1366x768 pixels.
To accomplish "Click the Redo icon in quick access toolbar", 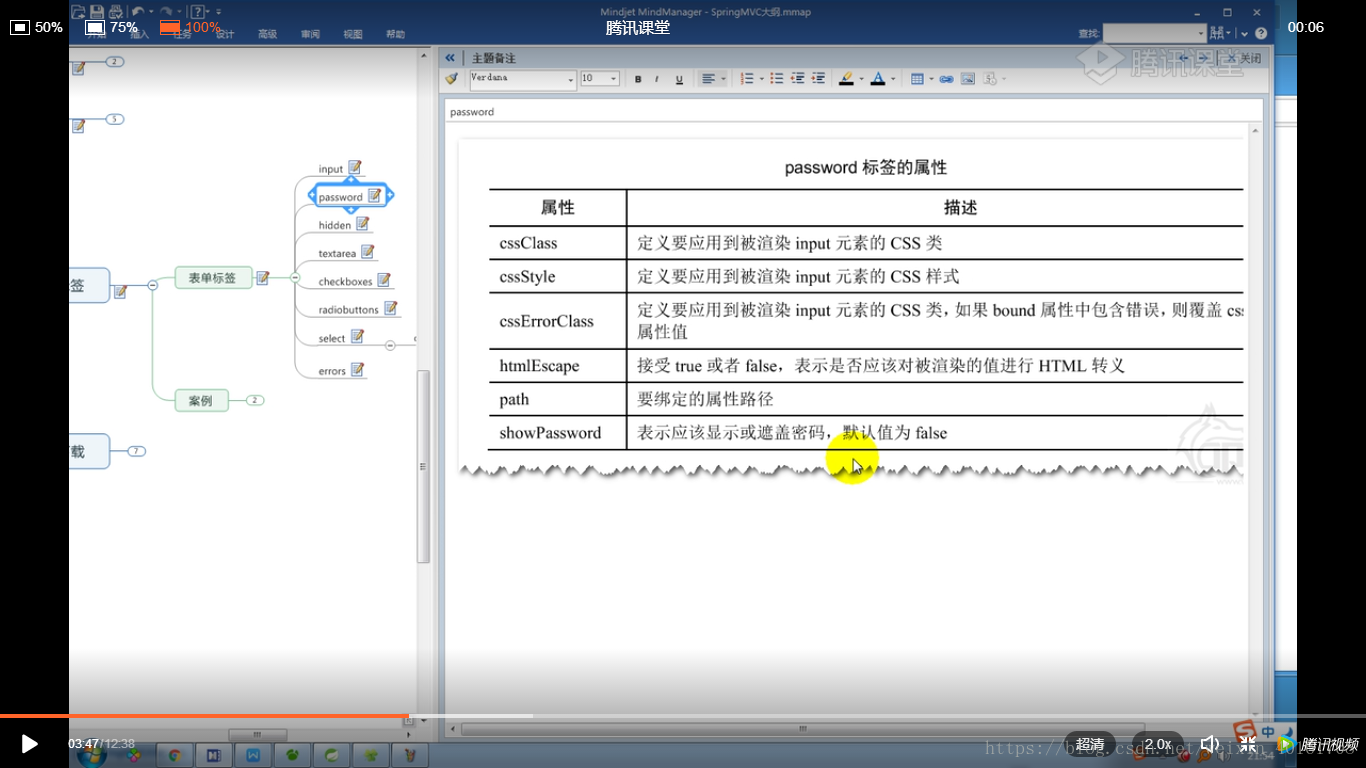I will 166,12.
